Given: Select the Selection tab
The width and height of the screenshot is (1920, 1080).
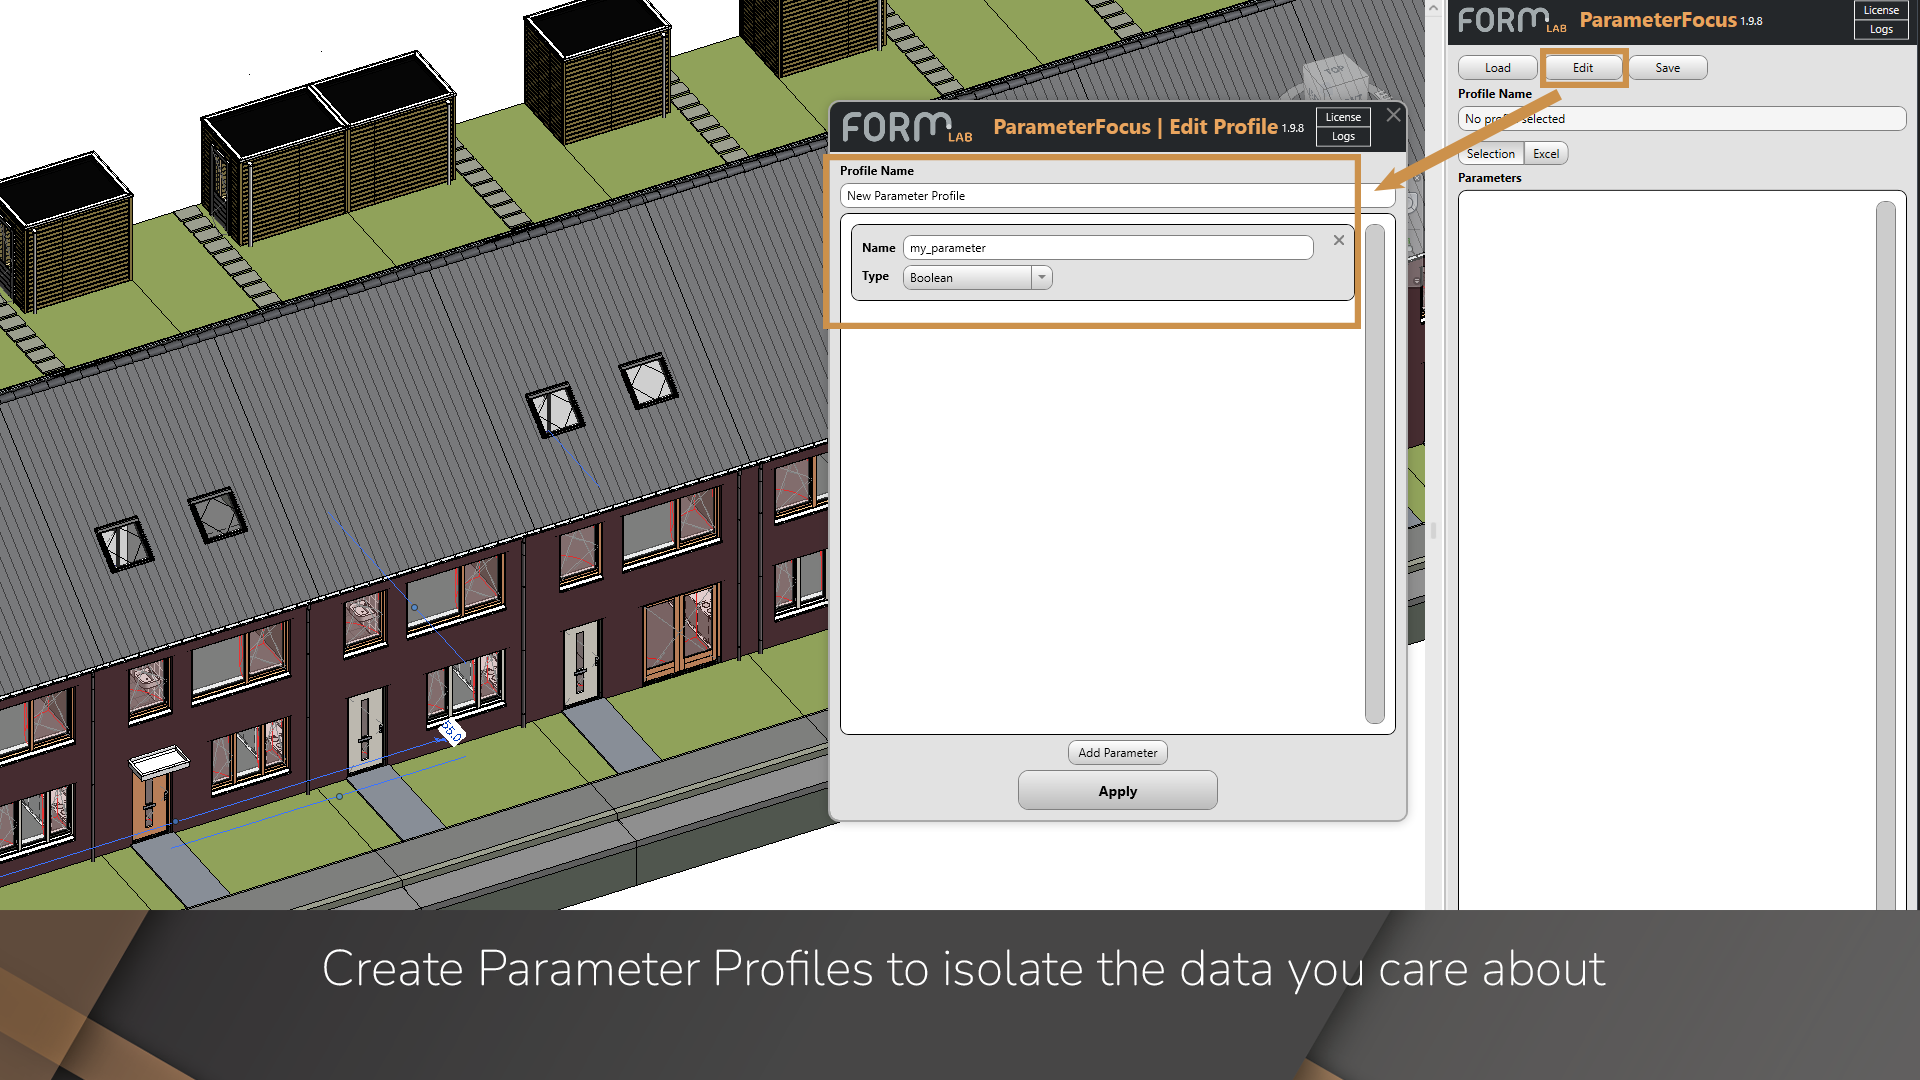Looking at the screenshot, I should click(x=1491, y=153).
